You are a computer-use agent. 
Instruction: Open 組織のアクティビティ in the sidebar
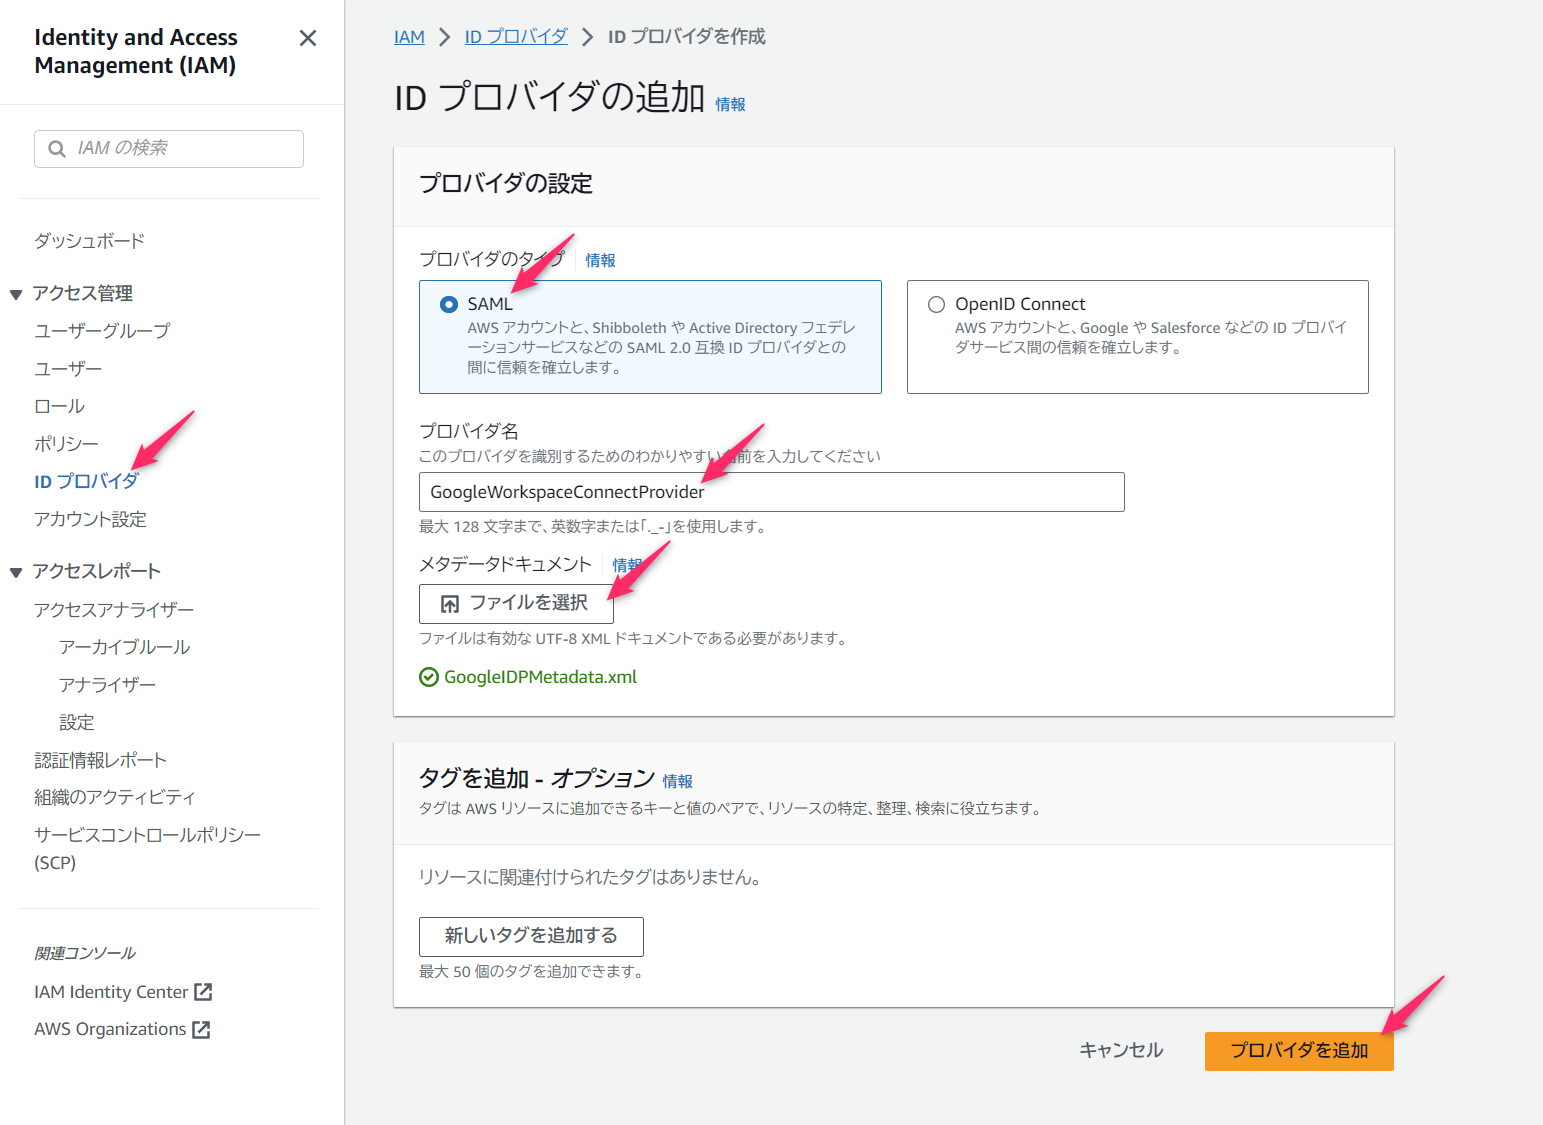tap(115, 798)
